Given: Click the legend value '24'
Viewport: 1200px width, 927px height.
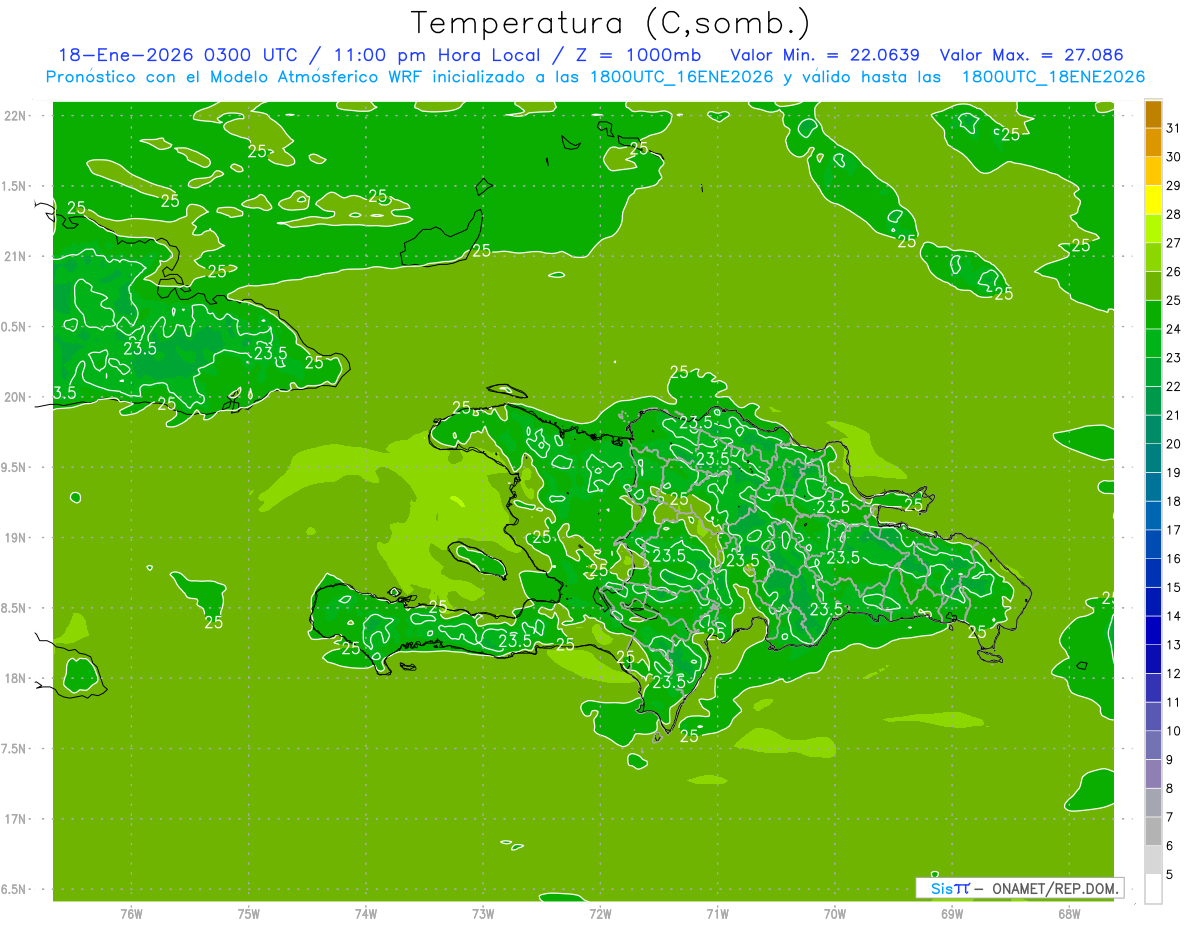Looking at the screenshot, I should (1174, 329).
